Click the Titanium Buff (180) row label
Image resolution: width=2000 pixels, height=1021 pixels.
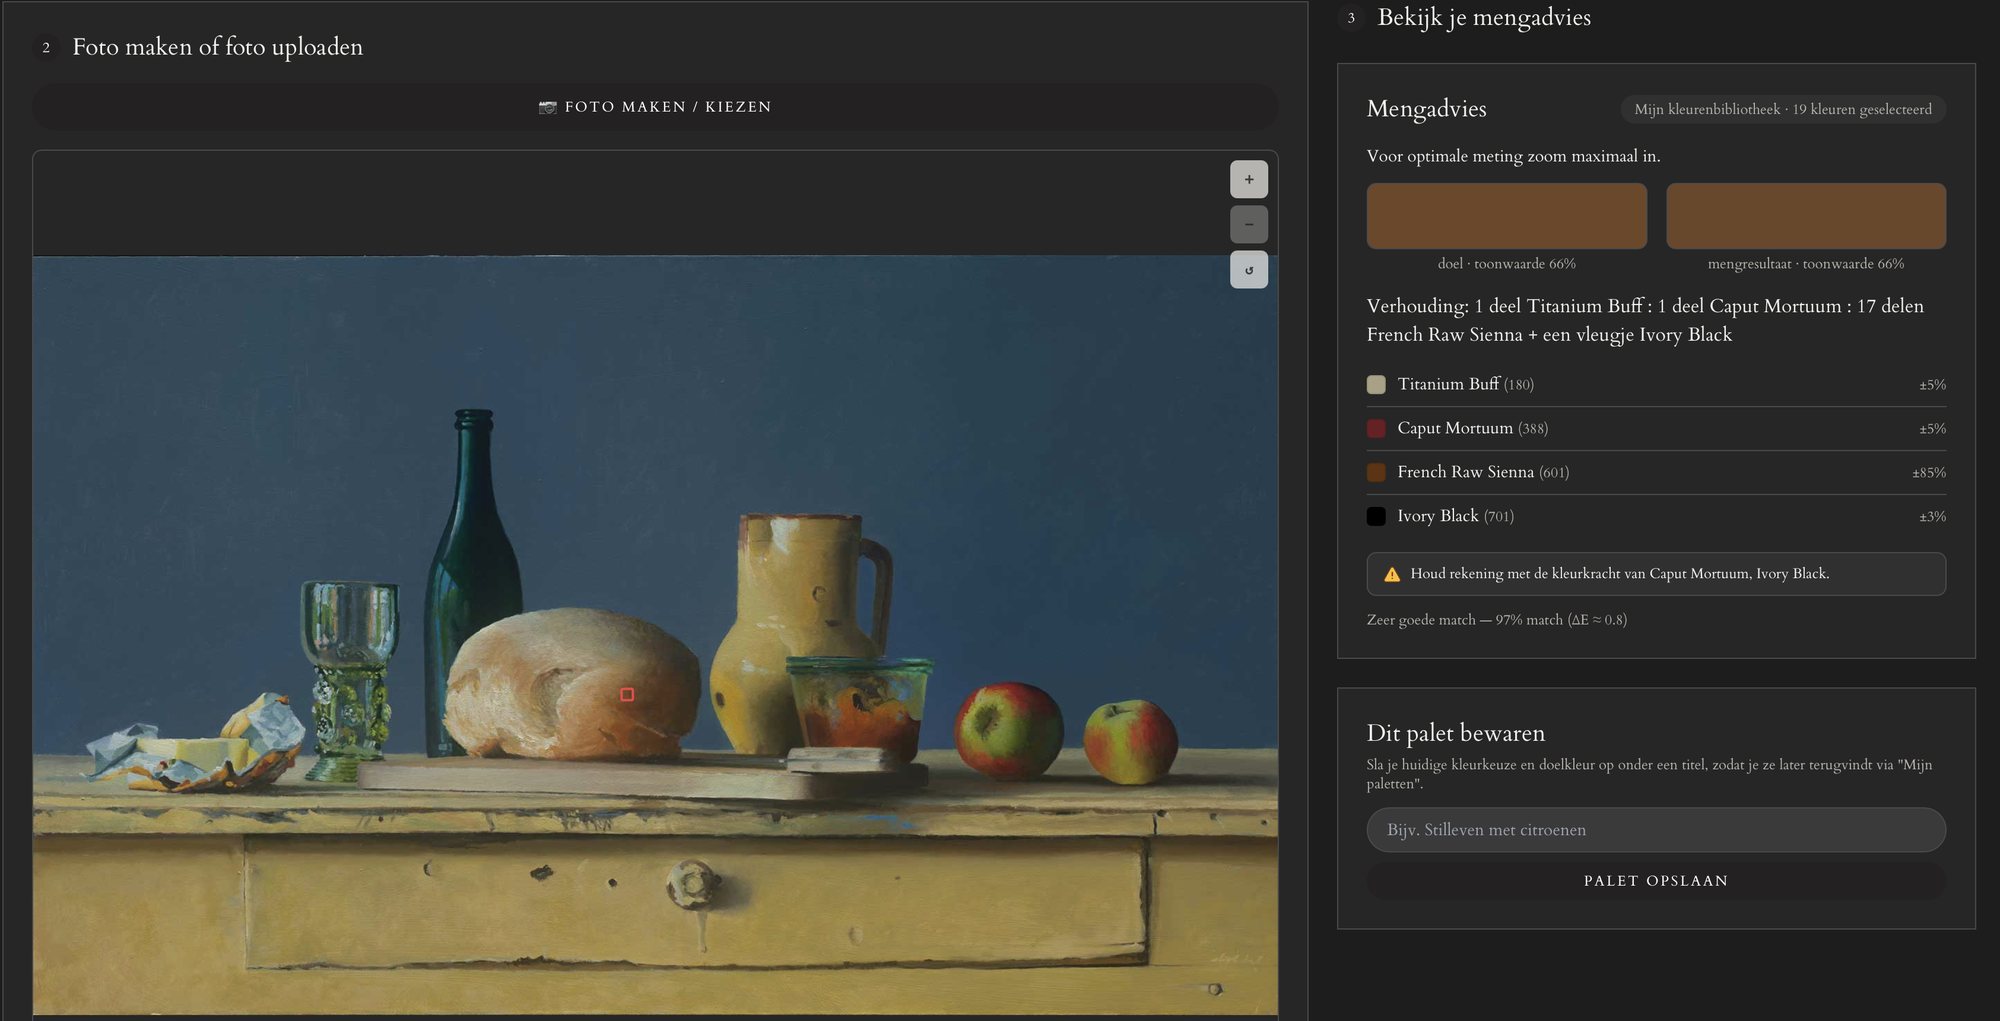(x=1465, y=384)
